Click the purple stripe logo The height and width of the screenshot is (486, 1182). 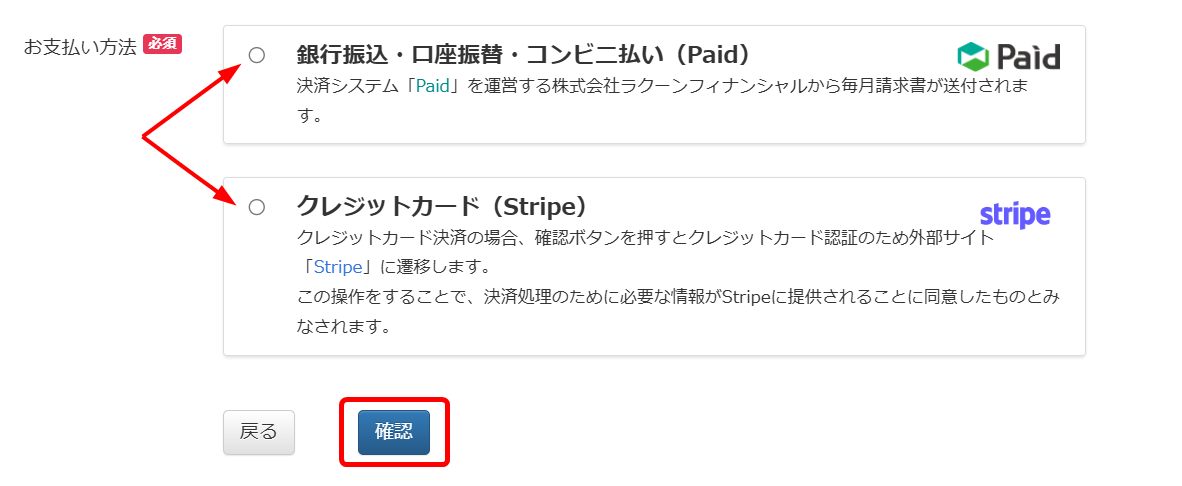(x=1015, y=215)
